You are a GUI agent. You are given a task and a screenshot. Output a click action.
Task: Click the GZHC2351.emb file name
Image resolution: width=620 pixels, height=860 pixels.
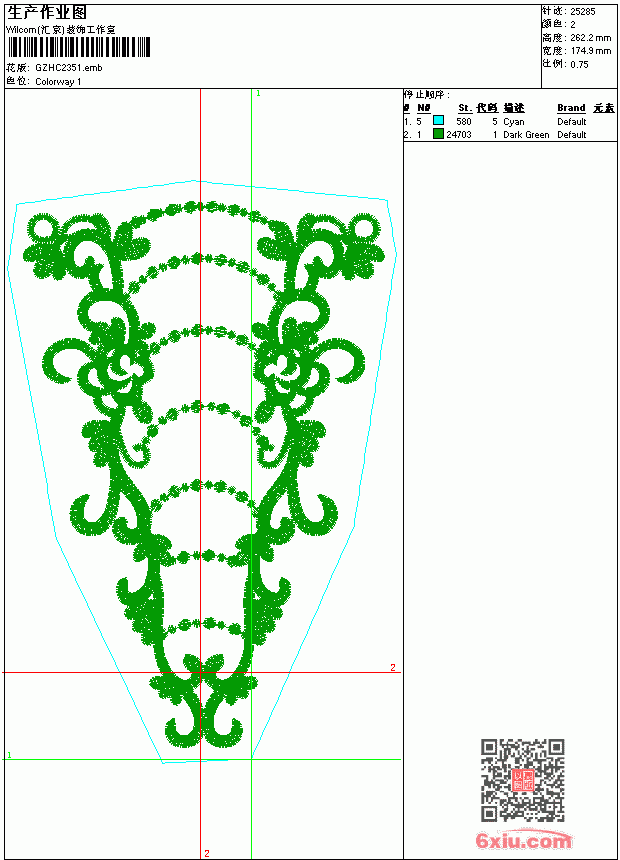click(69, 68)
